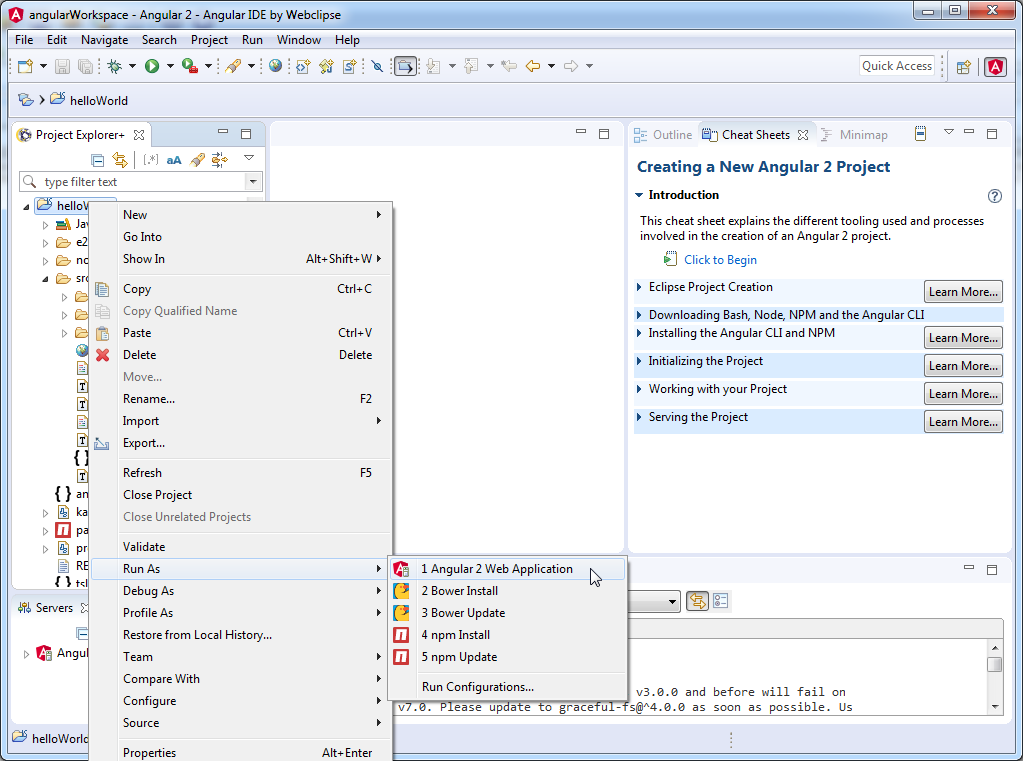Click the Quick Access search box

tap(897, 66)
